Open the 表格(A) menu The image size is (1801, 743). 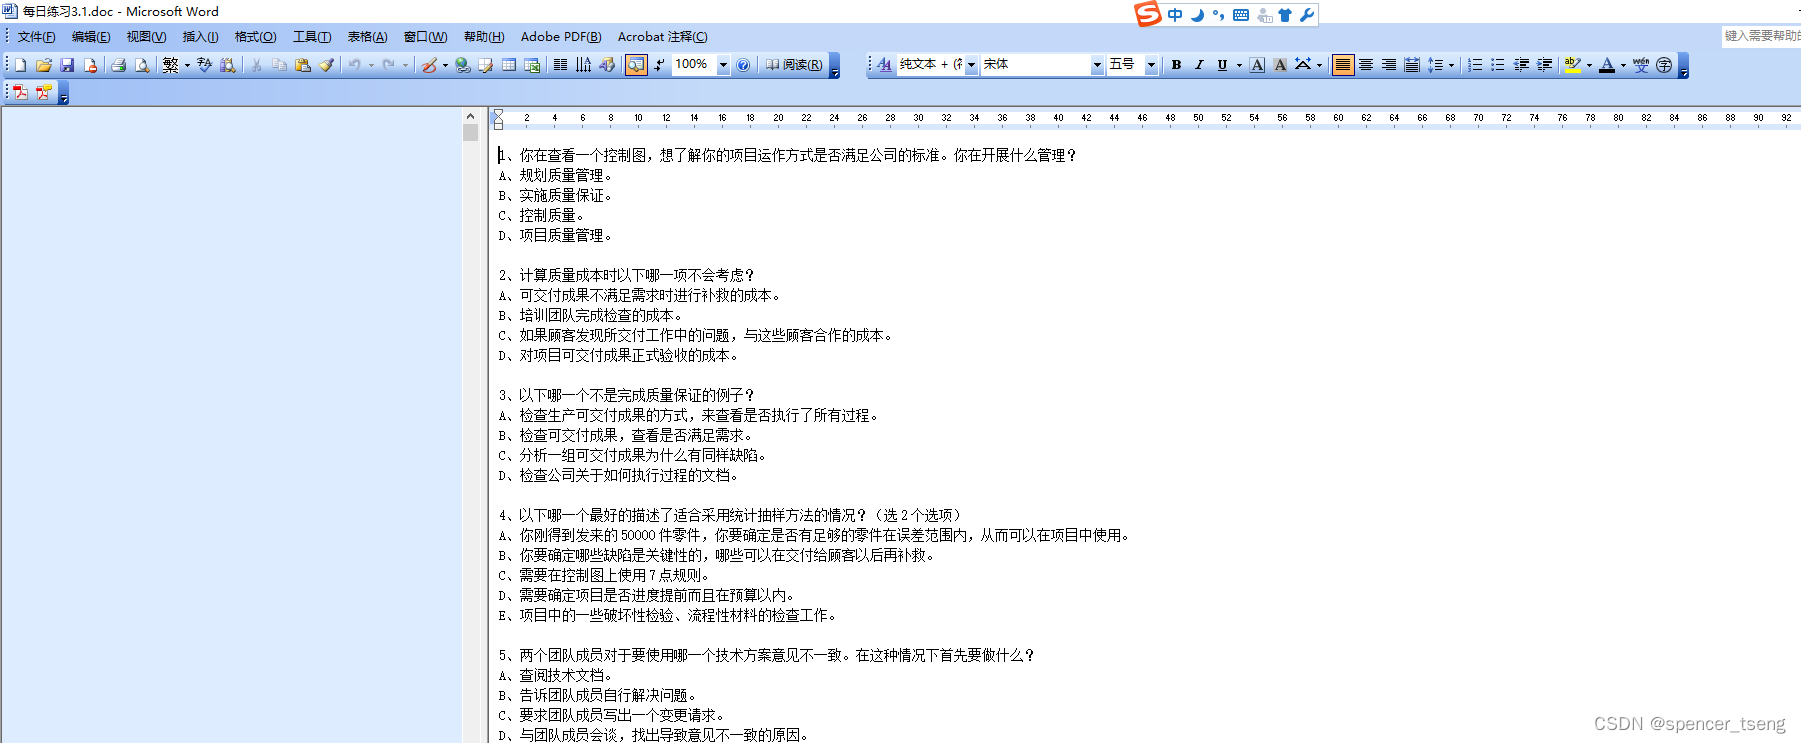pos(367,37)
